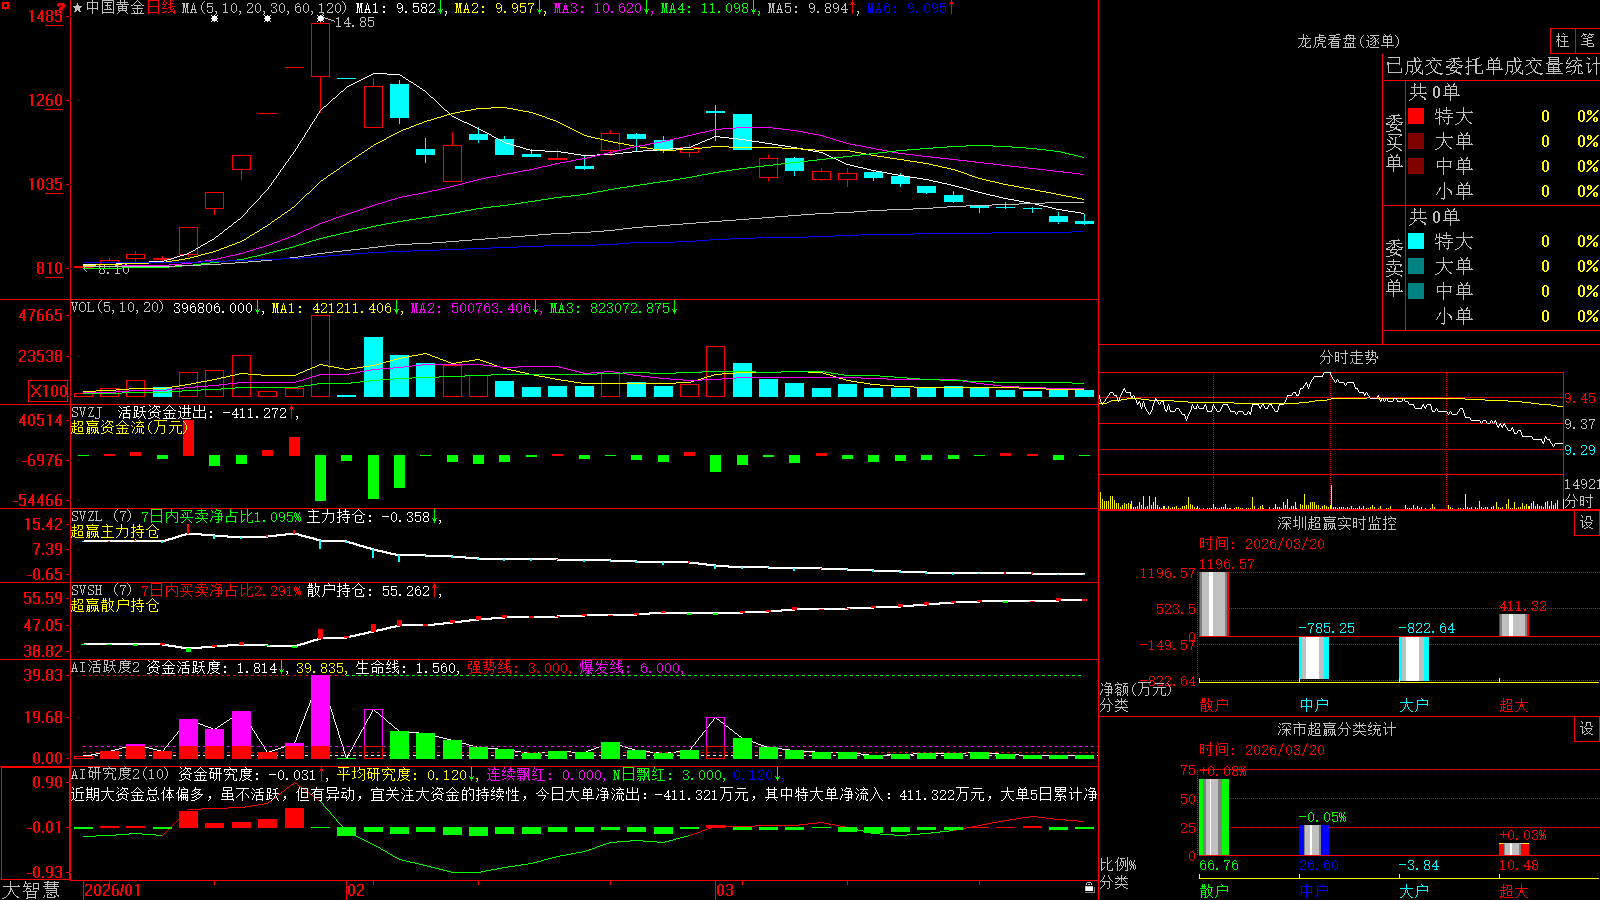Click the 9.45 price label on 分时走势
Image resolution: width=1600 pixels, height=900 pixels.
tap(1581, 398)
